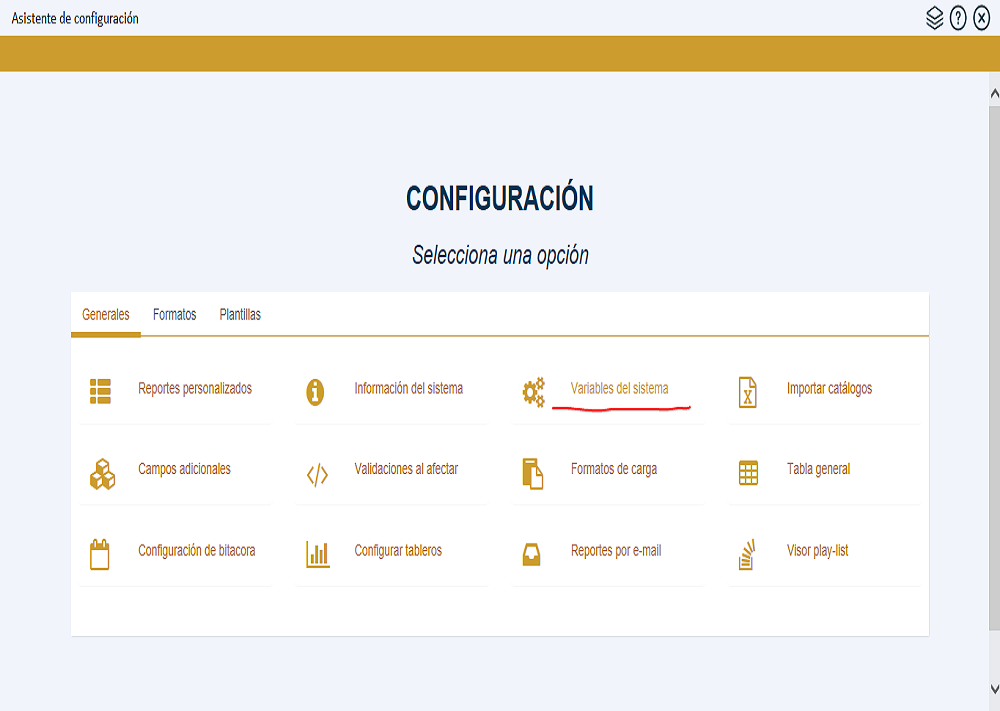Screen dimensions: 1000x711
Task: Click the help question mark icon
Action: pyautogui.click(x=957, y=17)
